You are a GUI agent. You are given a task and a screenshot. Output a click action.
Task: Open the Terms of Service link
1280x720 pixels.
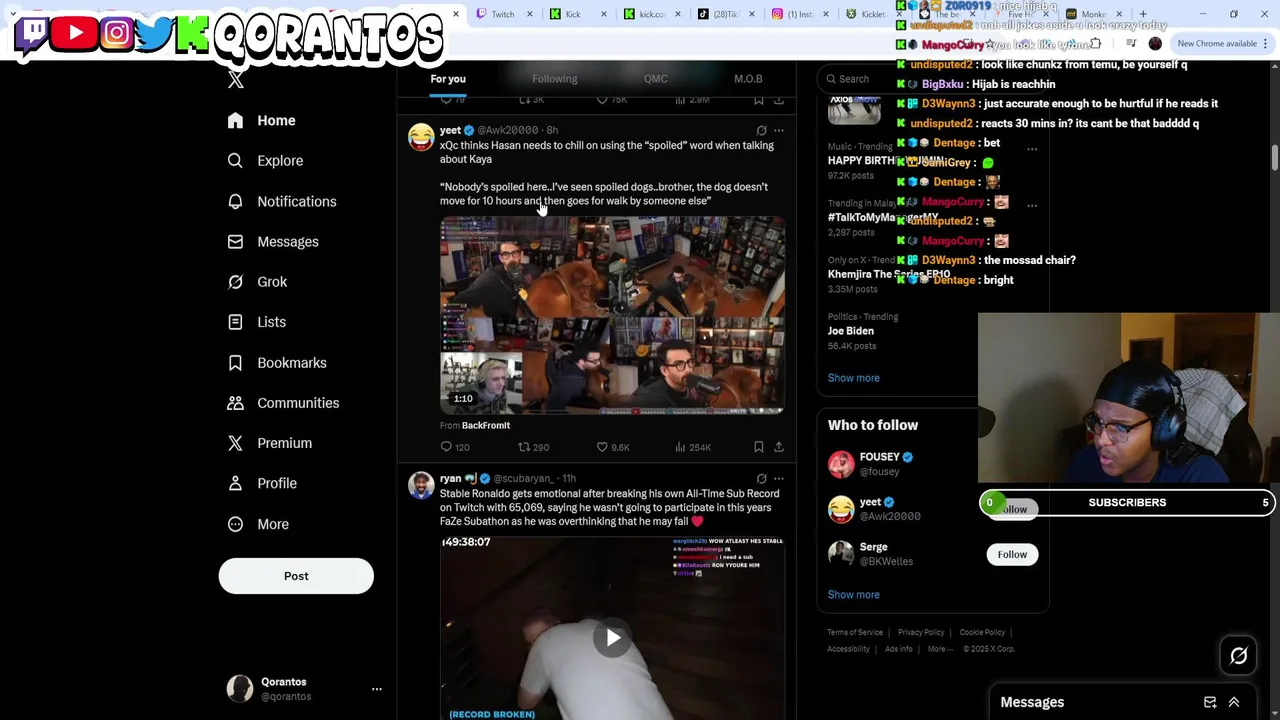[x=855, y=633]
